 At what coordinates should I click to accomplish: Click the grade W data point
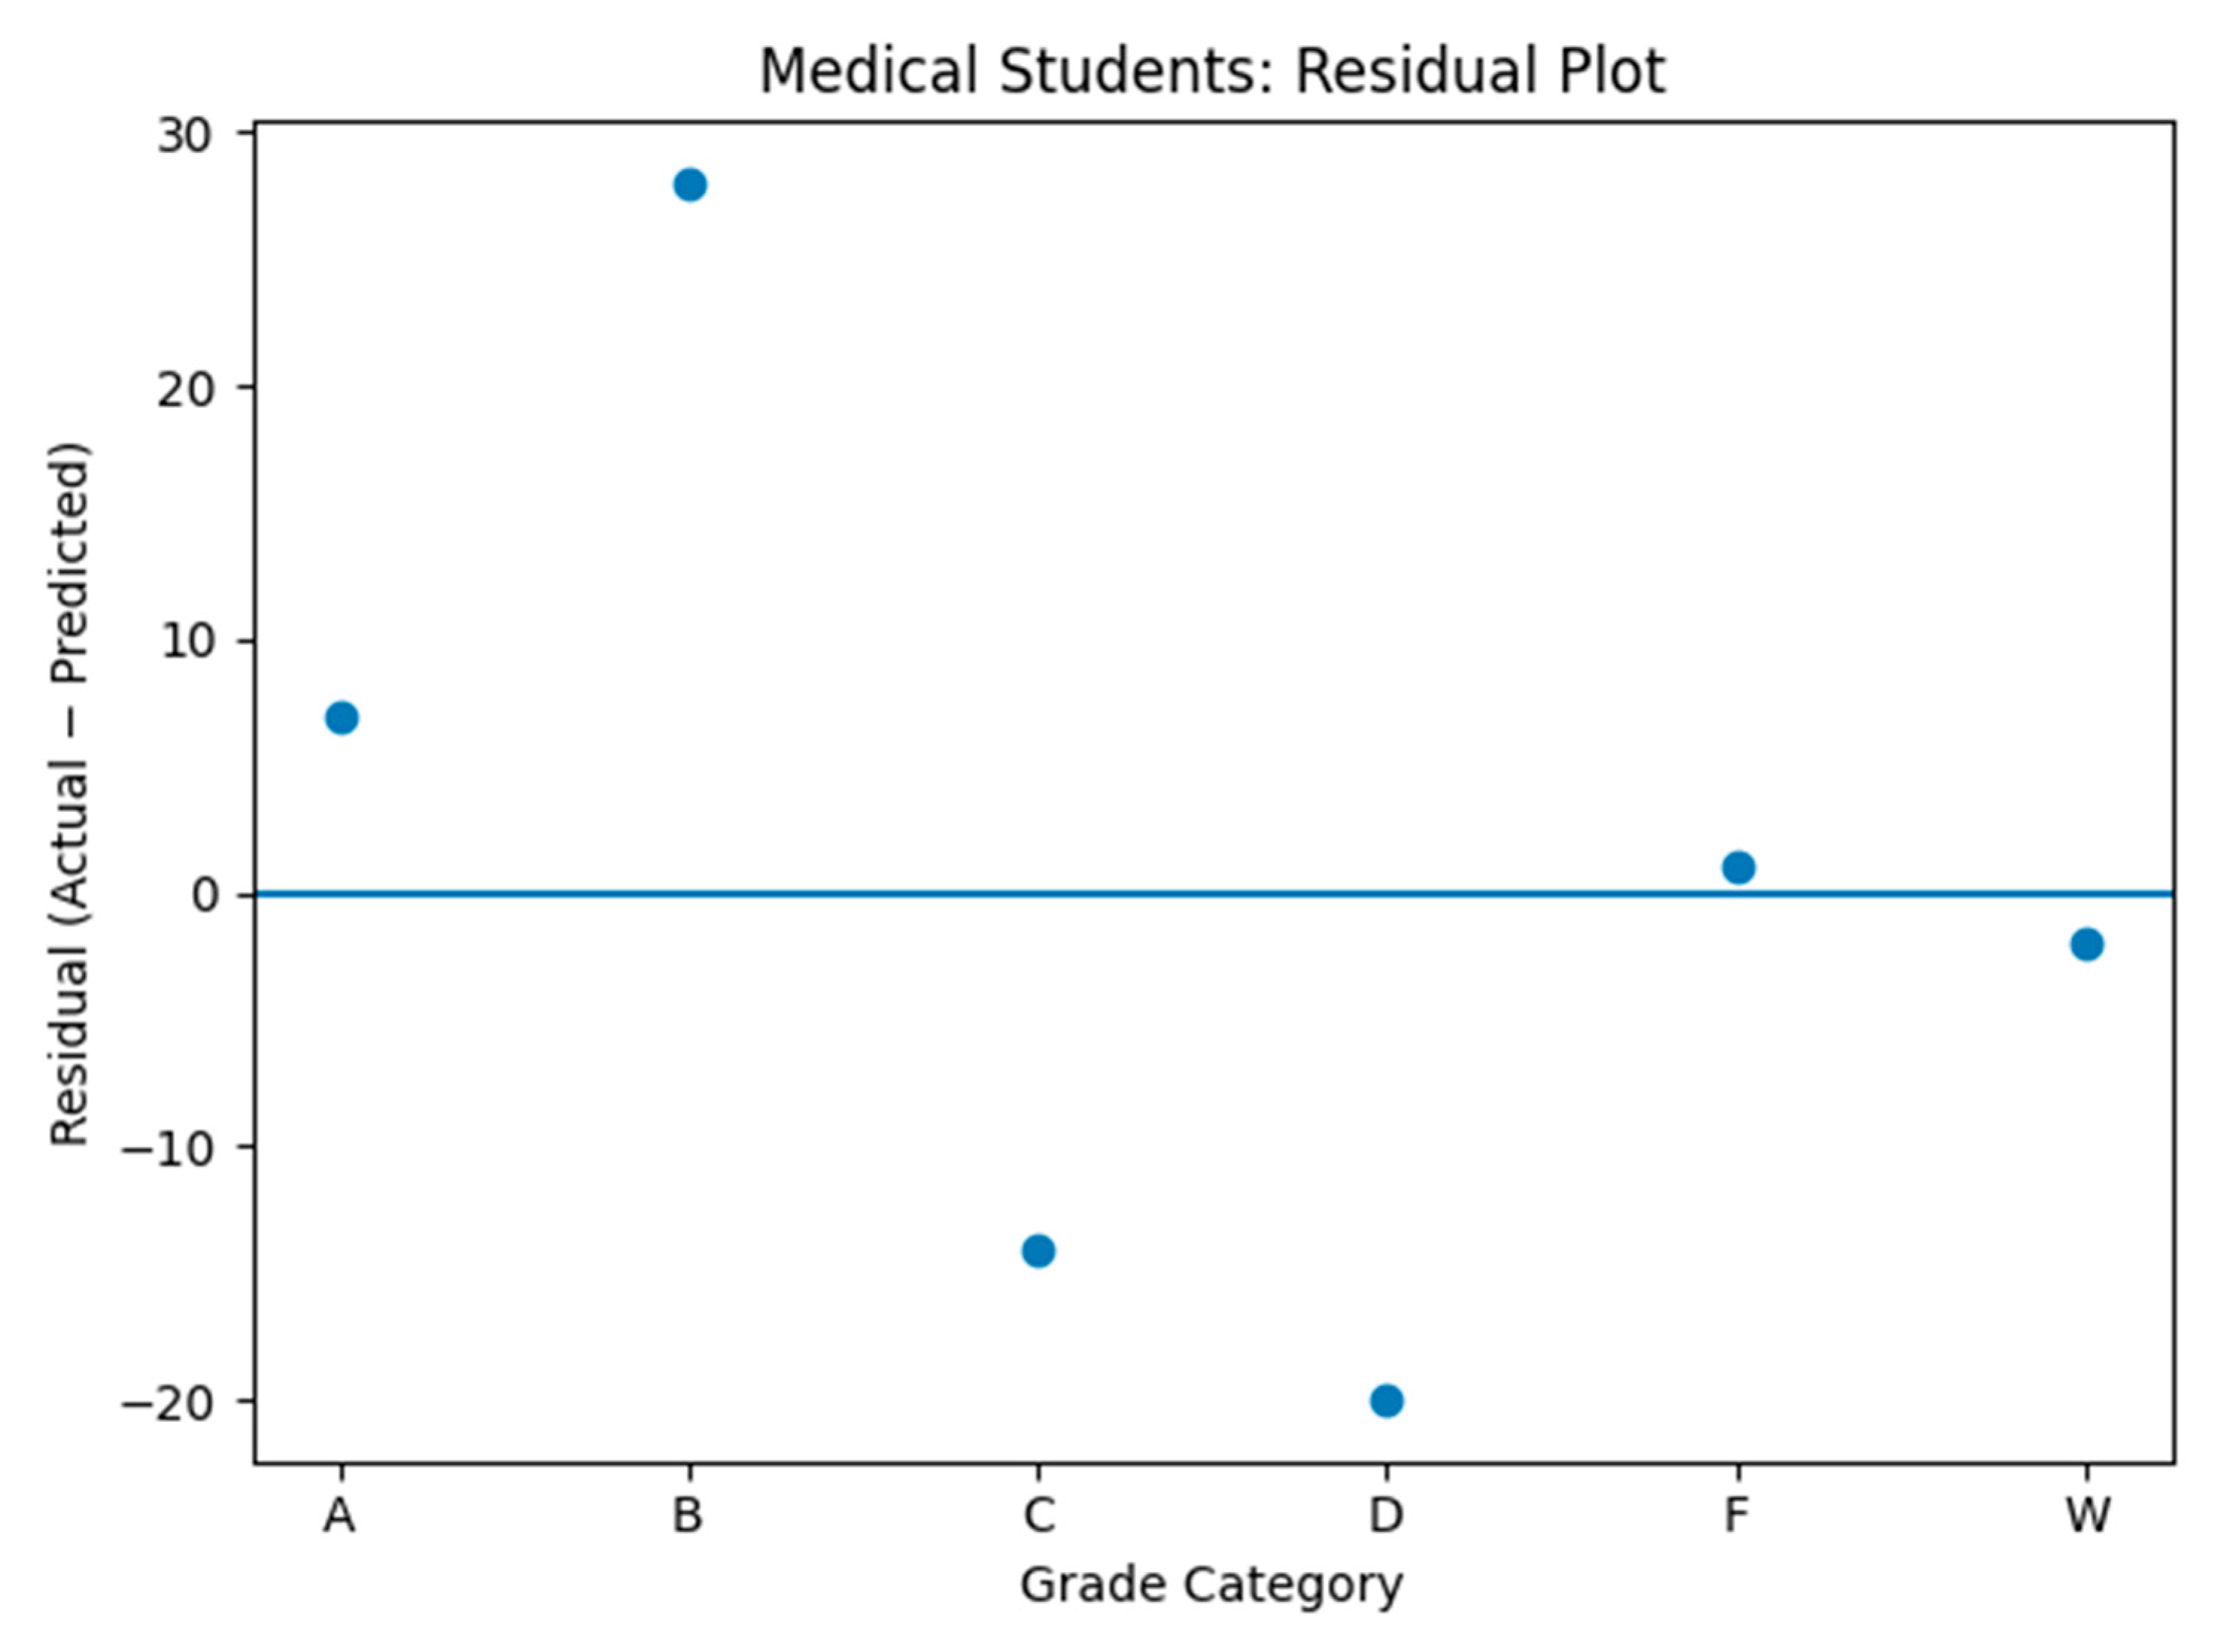pos(2087,944)
